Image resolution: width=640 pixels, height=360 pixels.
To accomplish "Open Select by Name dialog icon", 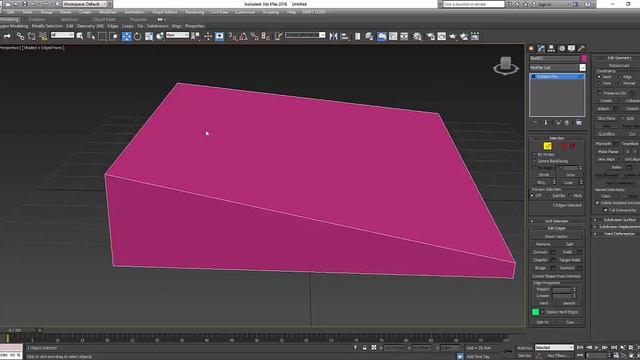I will (x=91, y=37).
